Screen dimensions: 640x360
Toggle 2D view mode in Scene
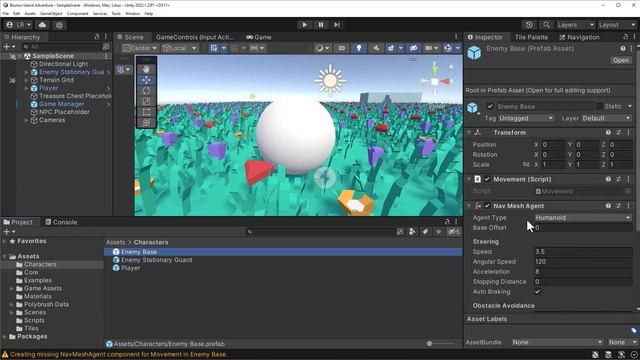click(x=342, y=48)
